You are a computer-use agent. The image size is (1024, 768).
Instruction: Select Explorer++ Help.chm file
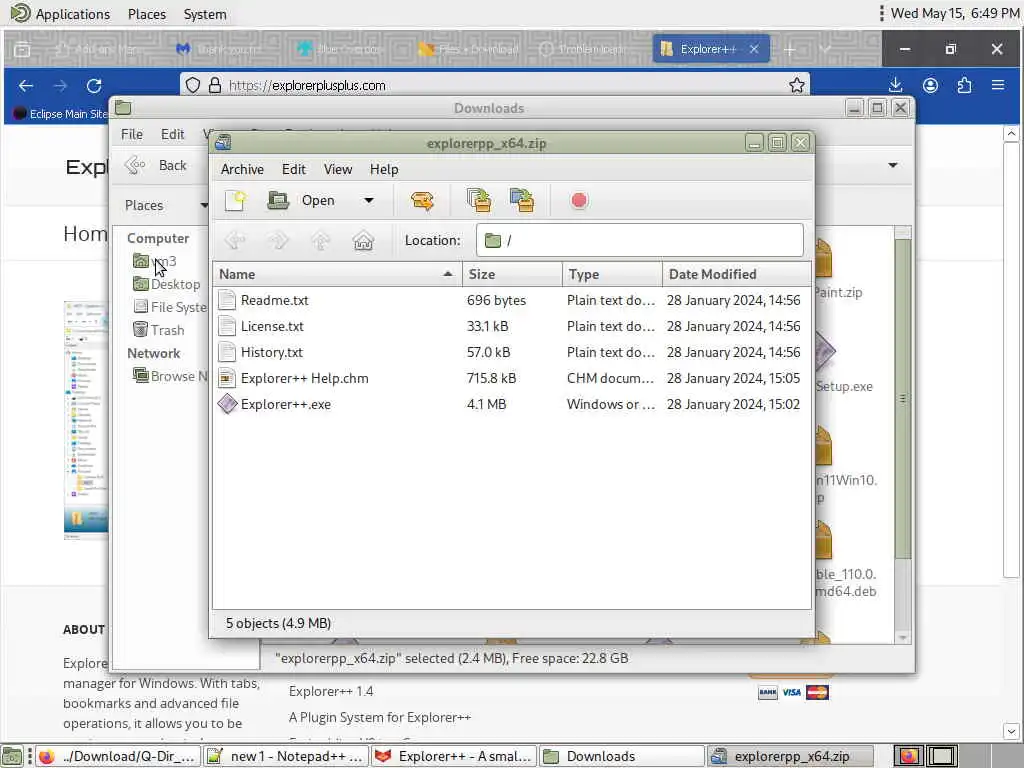[512, 378]
